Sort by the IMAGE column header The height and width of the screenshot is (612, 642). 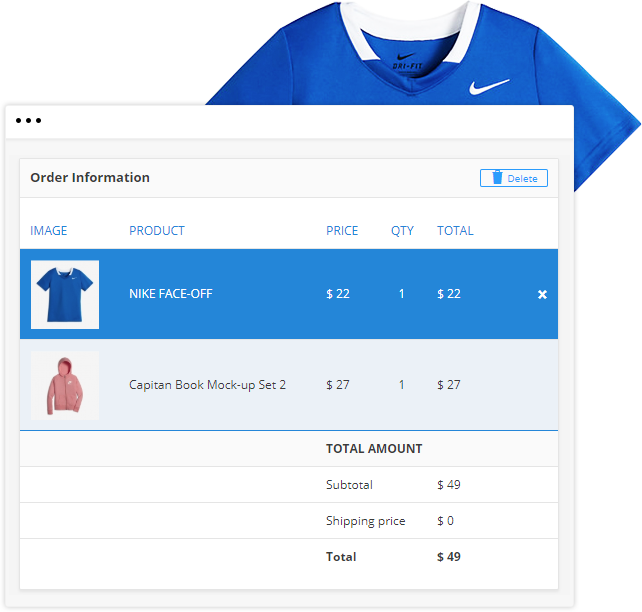click(48, 230)
